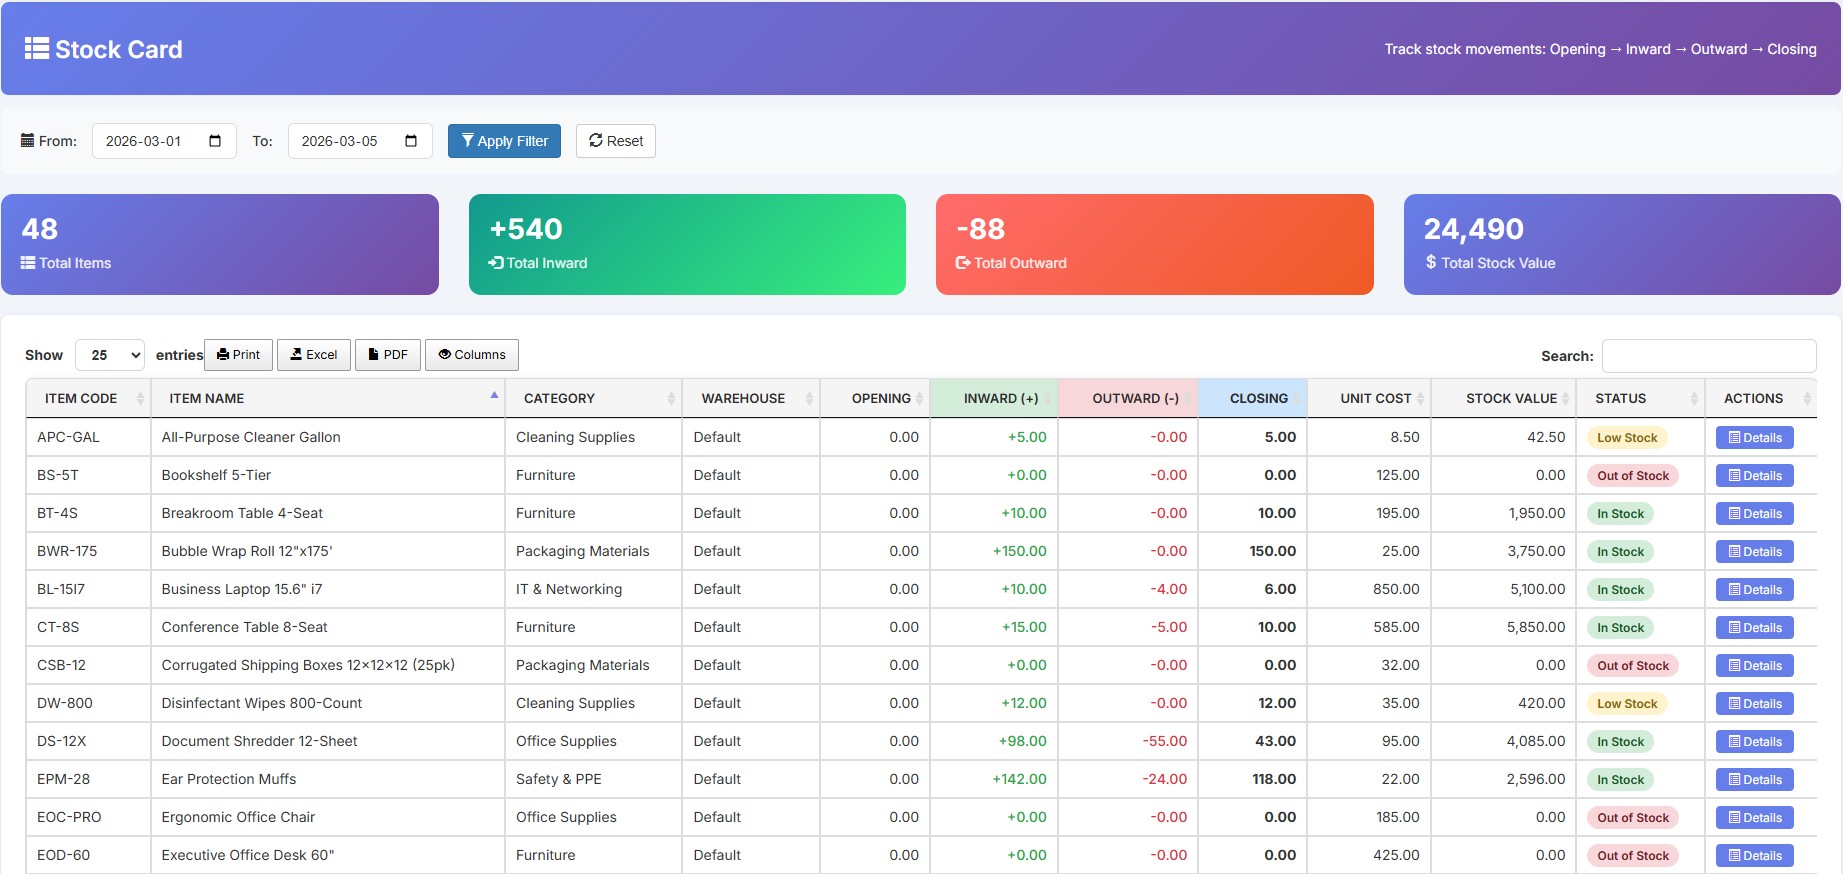
Task: Print the stock card table
Action: [x=239, y=355]
